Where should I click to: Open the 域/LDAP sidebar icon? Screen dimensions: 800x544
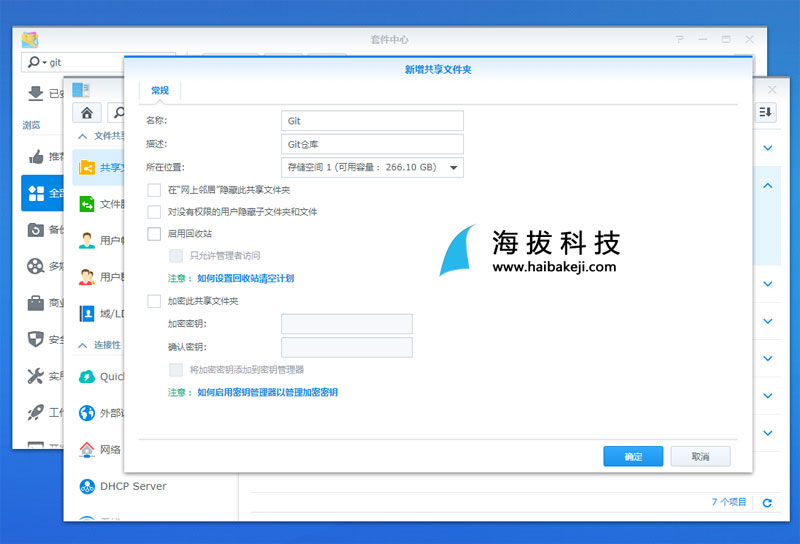[x=87, y=313]
